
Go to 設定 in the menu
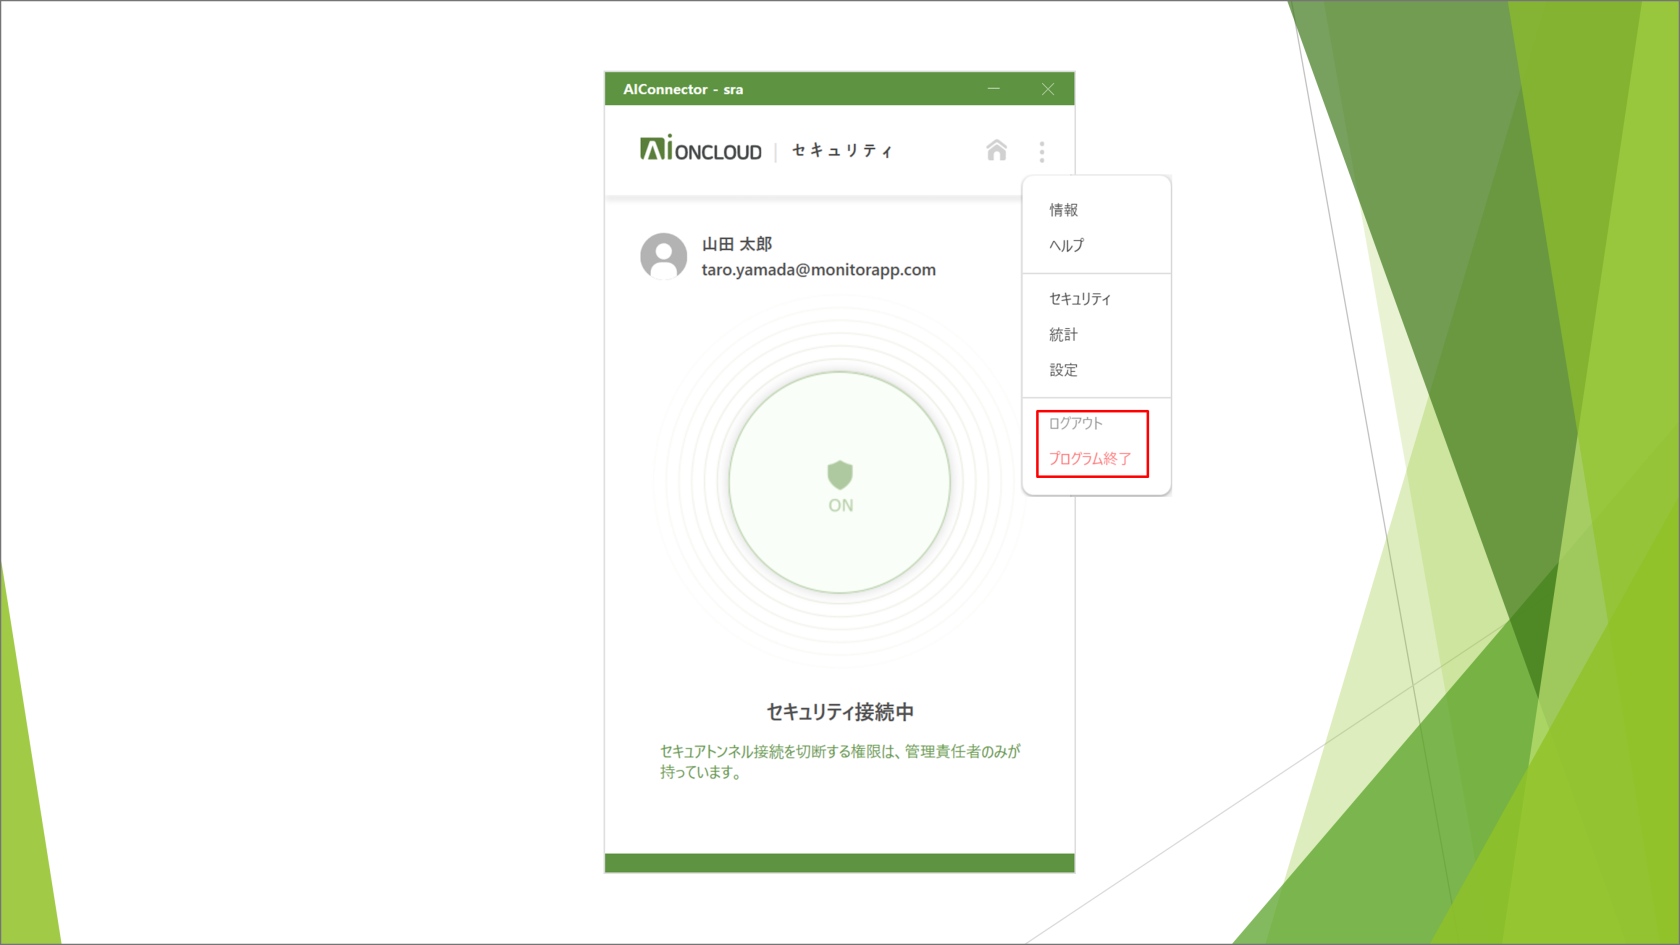(x=1063, y=370)
